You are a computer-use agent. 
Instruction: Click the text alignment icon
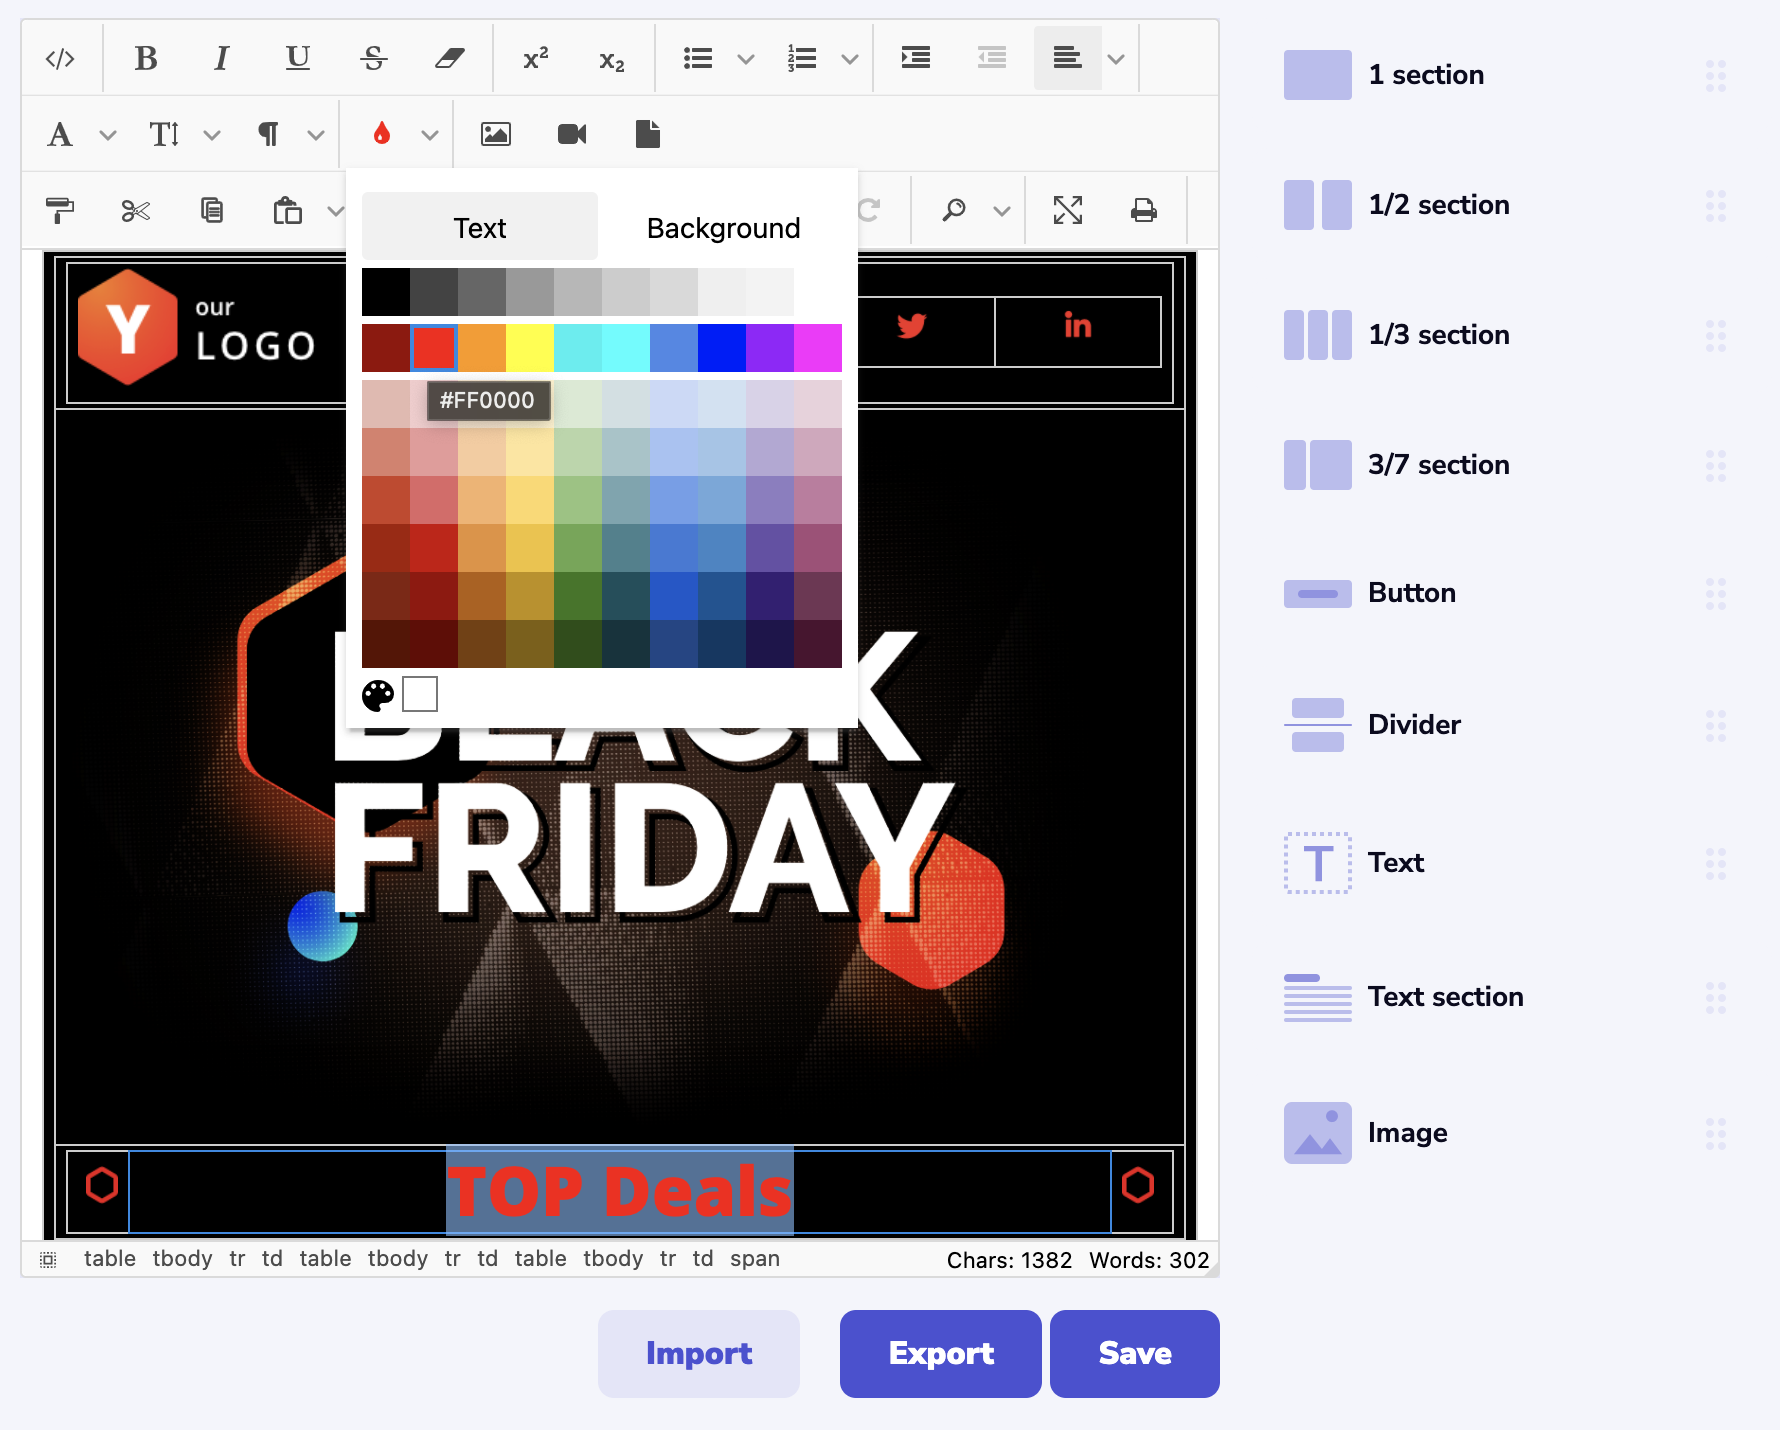1068,59
